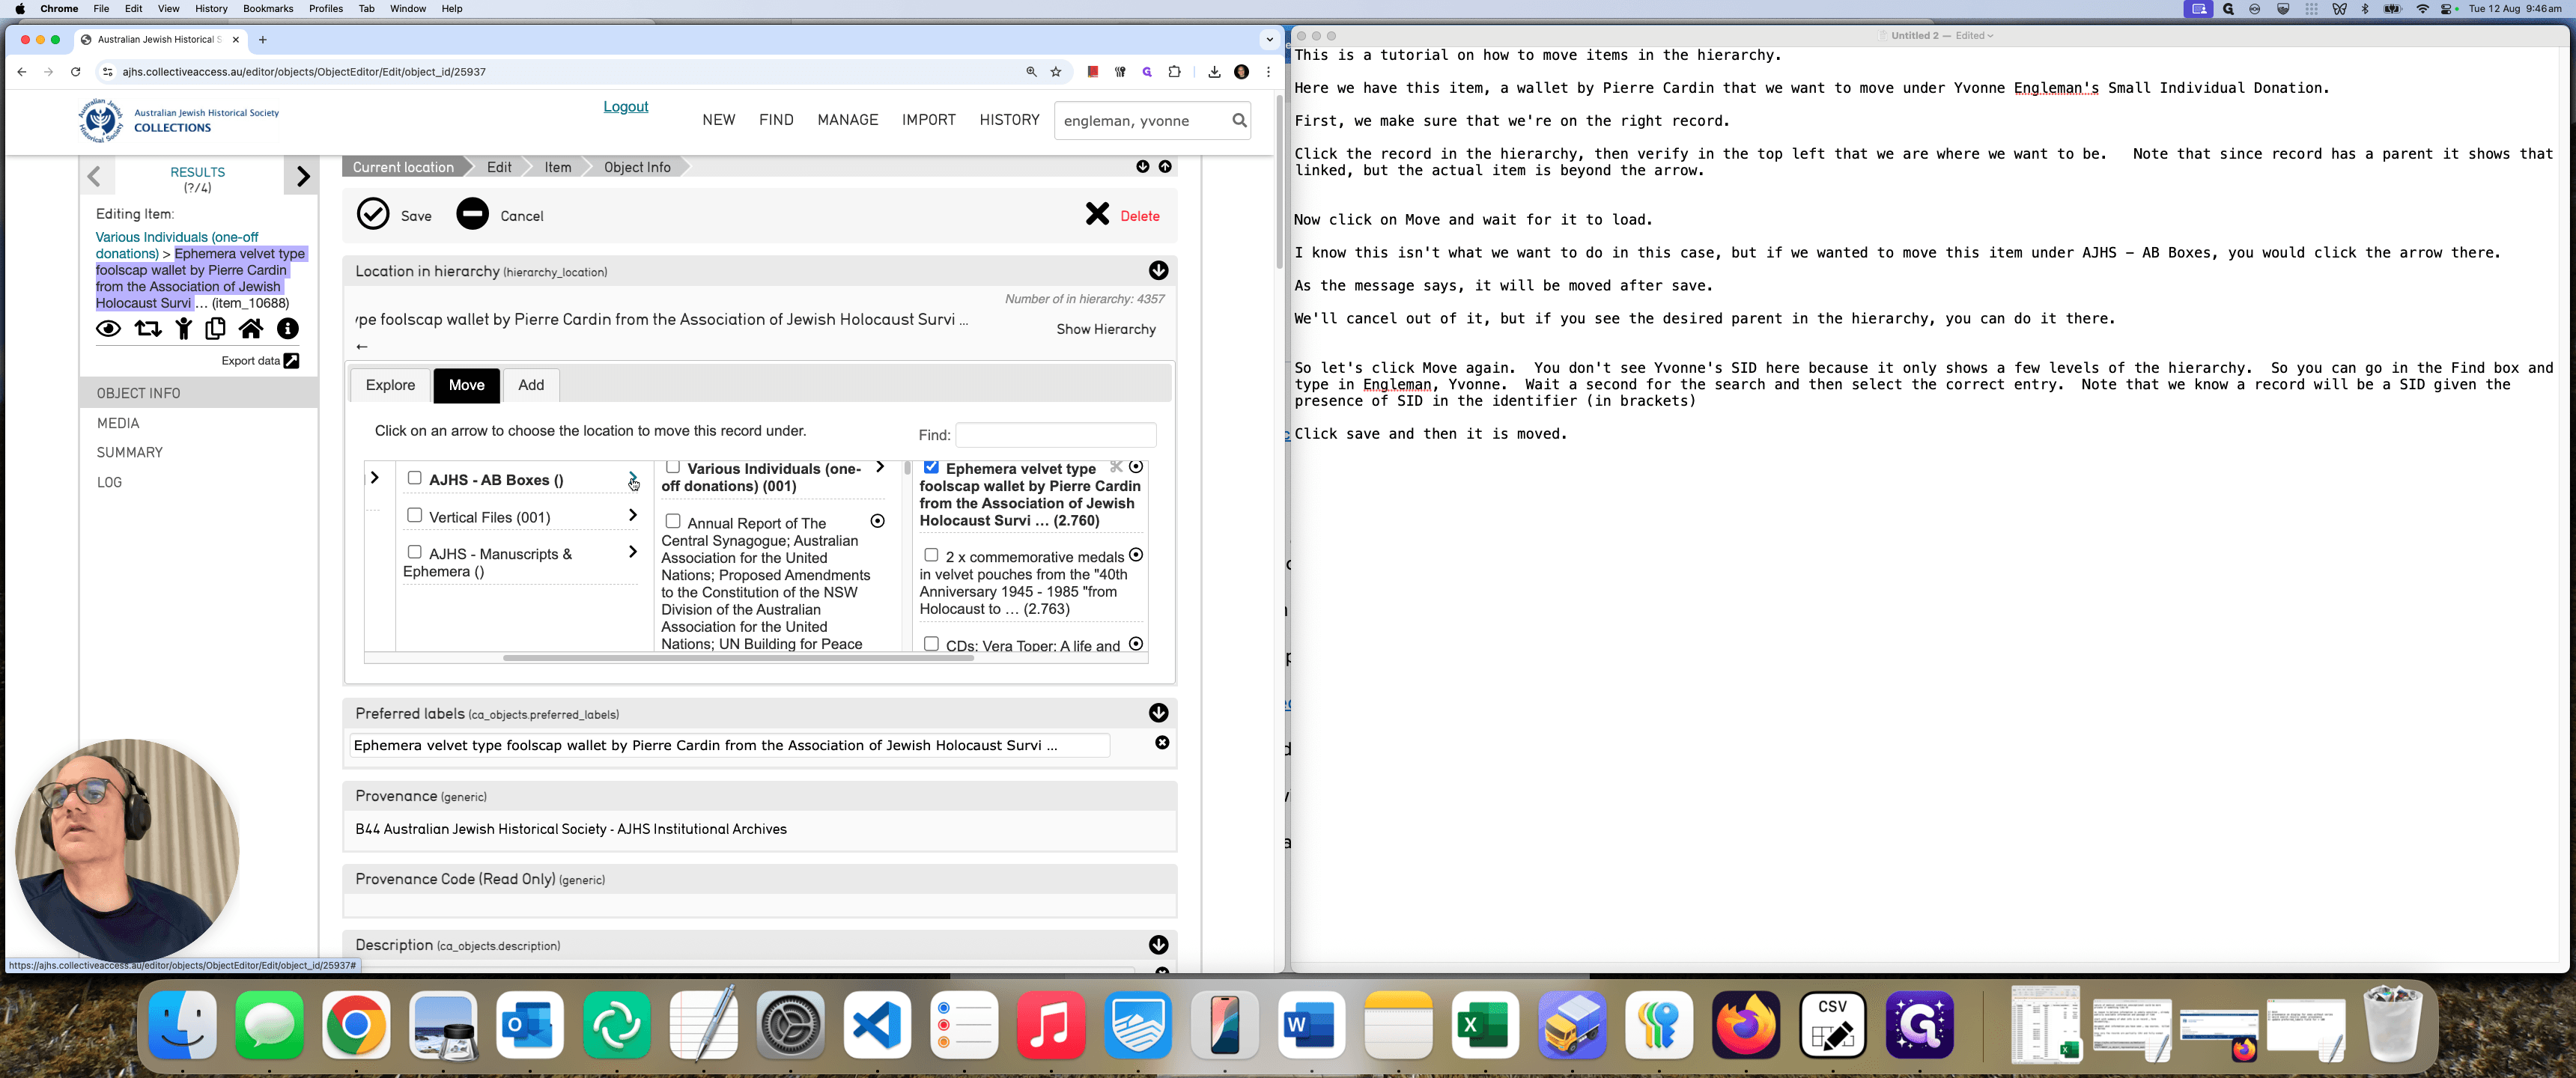Click the Logout link
The width and height of the screenshot is (2576, 1078).
625,107
